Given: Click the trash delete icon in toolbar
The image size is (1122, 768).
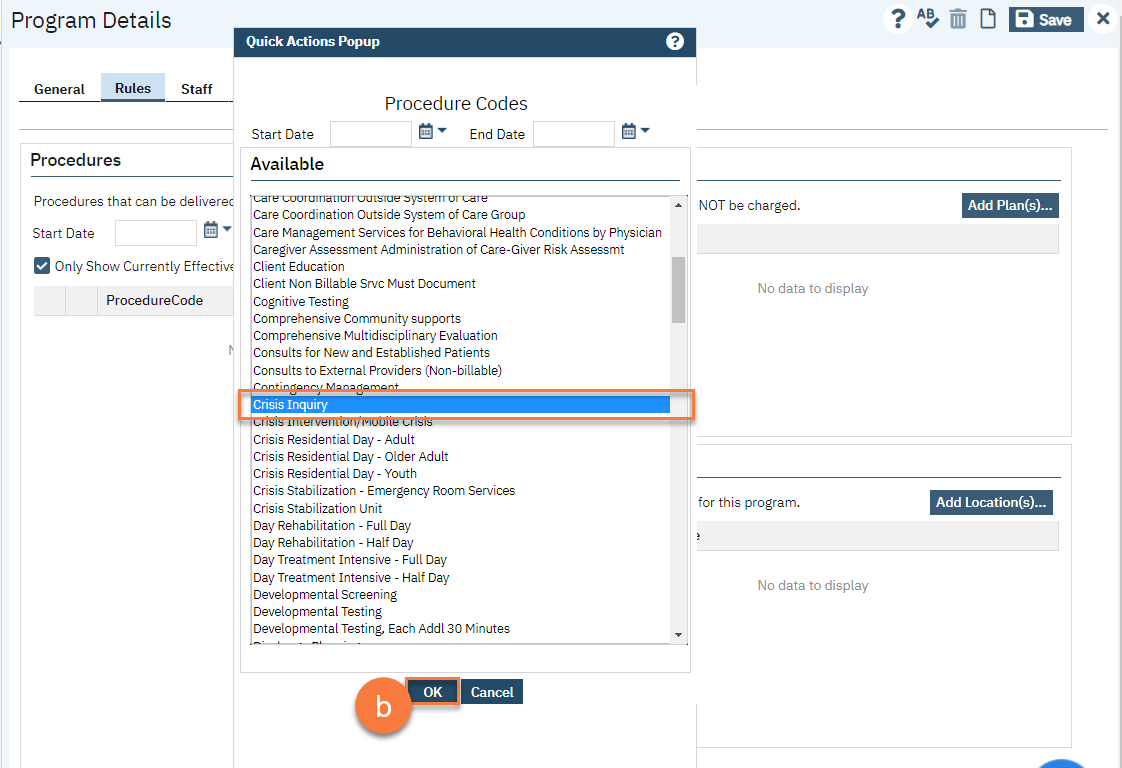Looking at the screenshot, I should (x=958, y=19).
